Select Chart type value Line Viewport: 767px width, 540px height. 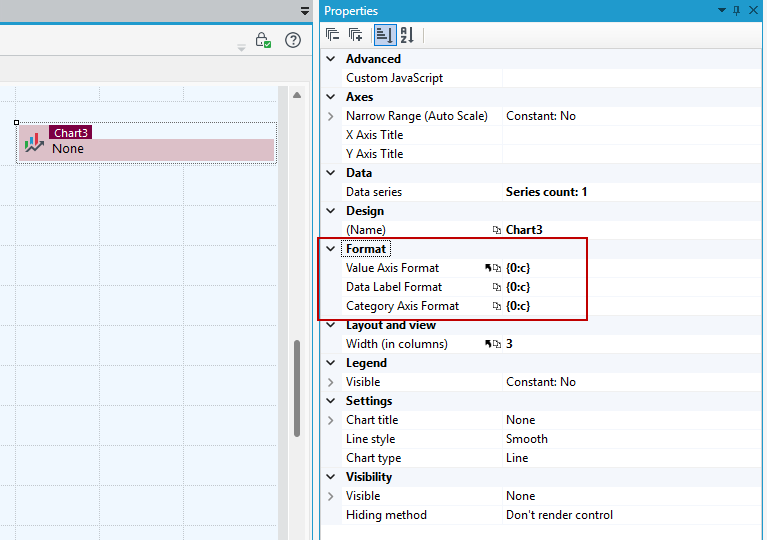[x=517, y=458]
